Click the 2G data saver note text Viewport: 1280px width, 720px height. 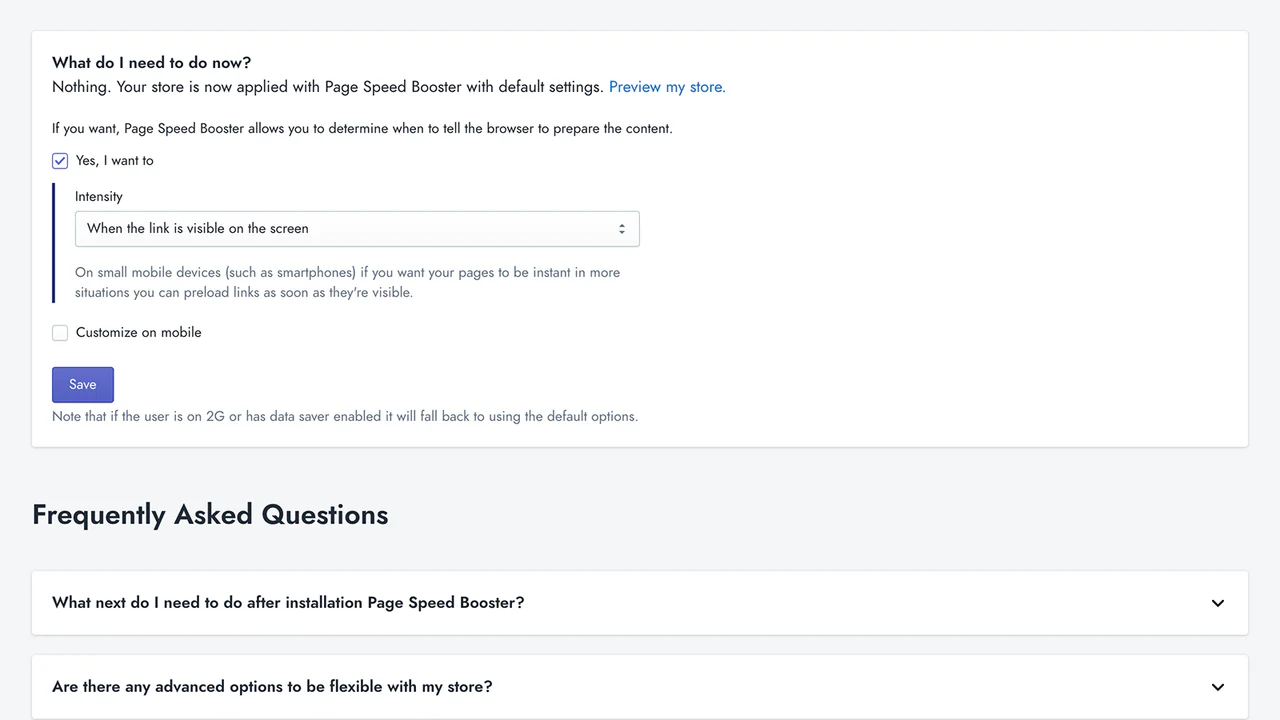coord(344,416)
